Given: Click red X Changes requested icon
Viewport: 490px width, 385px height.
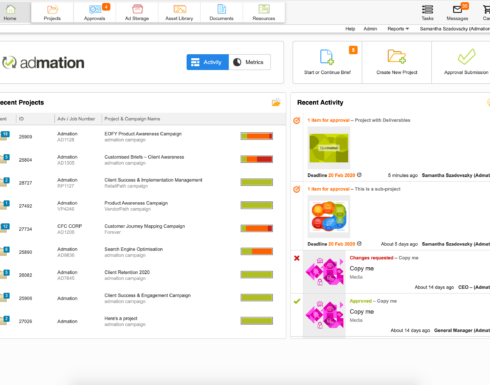Looking at the screenshot, I should [x=297, y=258].
